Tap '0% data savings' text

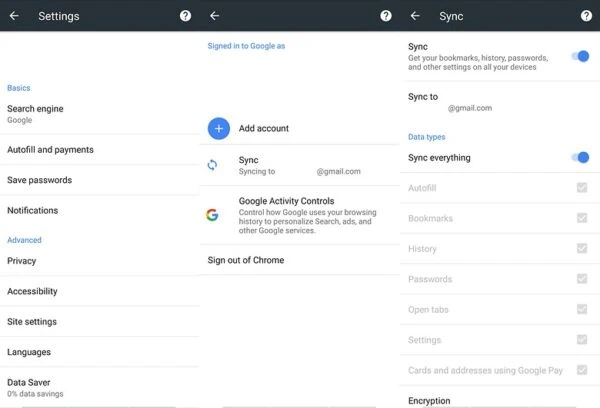point(35,394)
